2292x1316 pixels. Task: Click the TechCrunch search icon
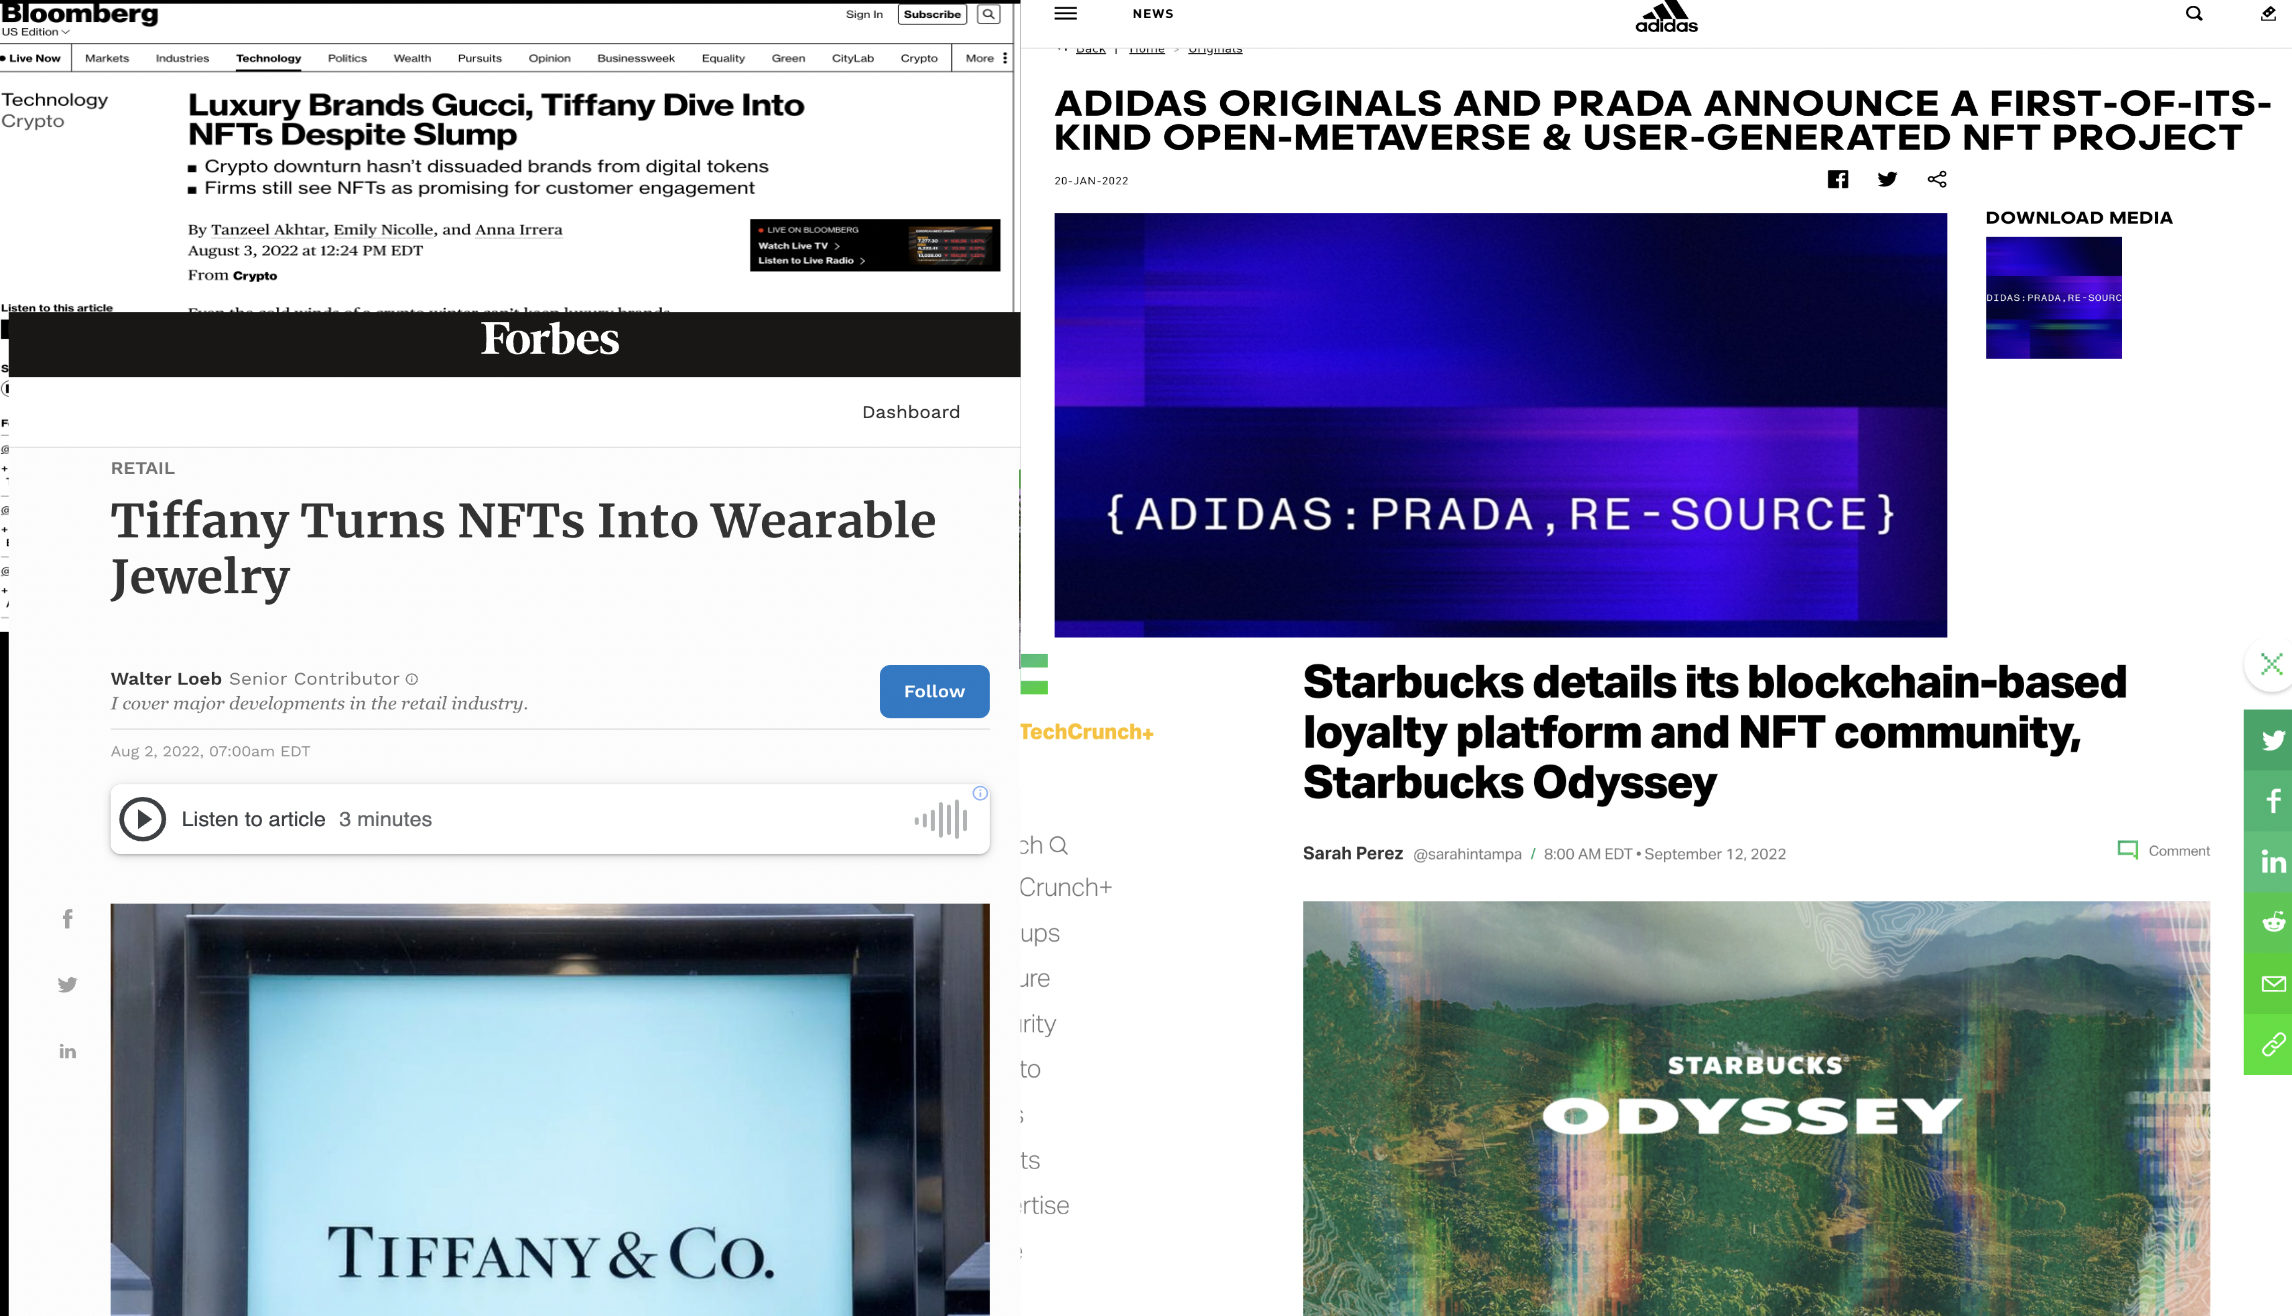tap(1059, 846)
